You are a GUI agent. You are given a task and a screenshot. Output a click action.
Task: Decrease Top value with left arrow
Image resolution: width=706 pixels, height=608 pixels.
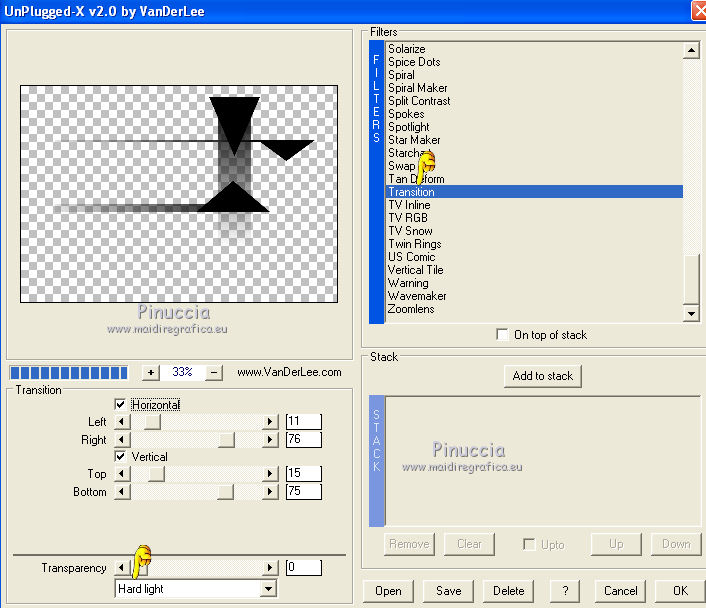[122, 474]
